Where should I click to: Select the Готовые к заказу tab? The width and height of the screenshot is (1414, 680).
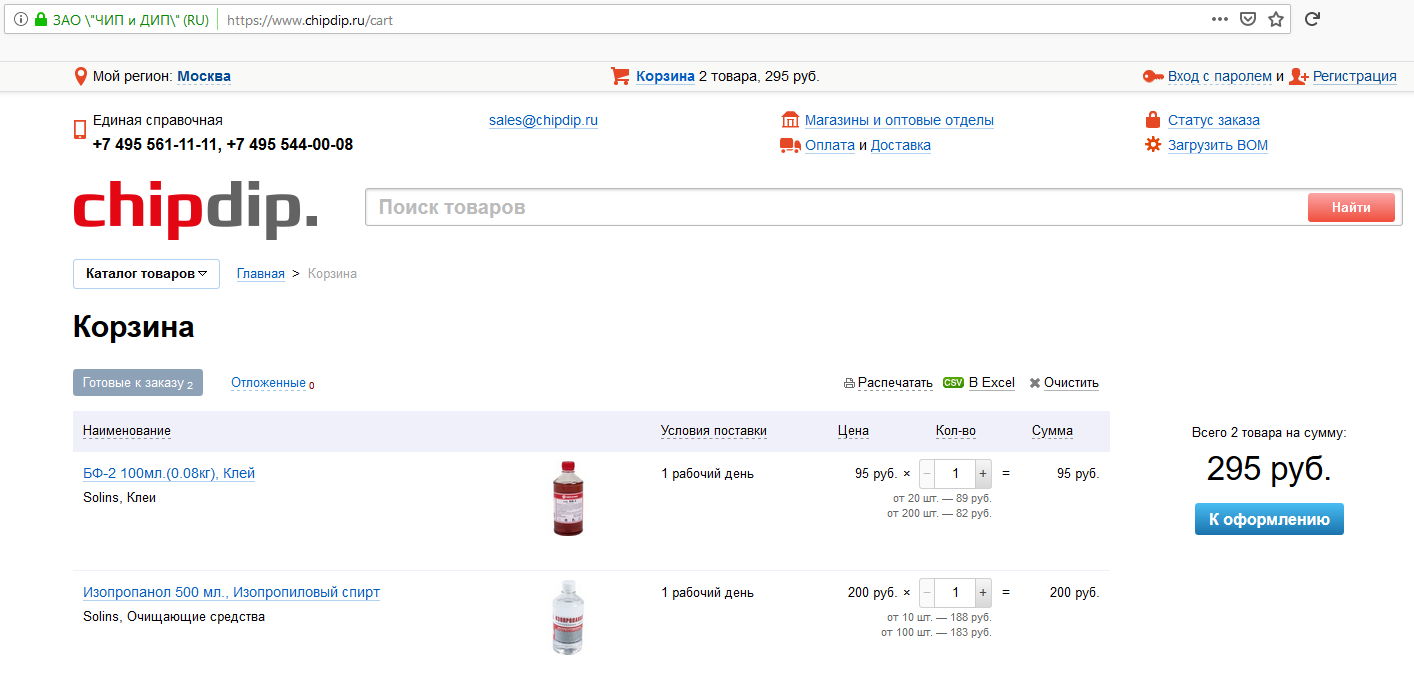tap(138, 383)
